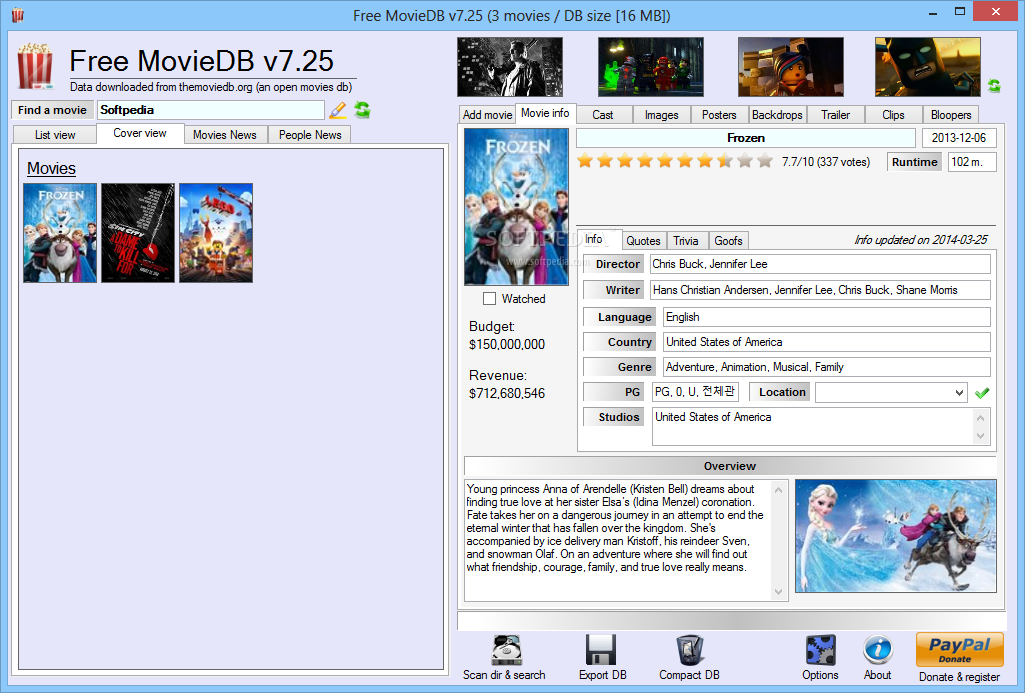The width and height of the screenshot is (1025, 693).
Task: Open the Posters tab
Action: tap(719, 114)
